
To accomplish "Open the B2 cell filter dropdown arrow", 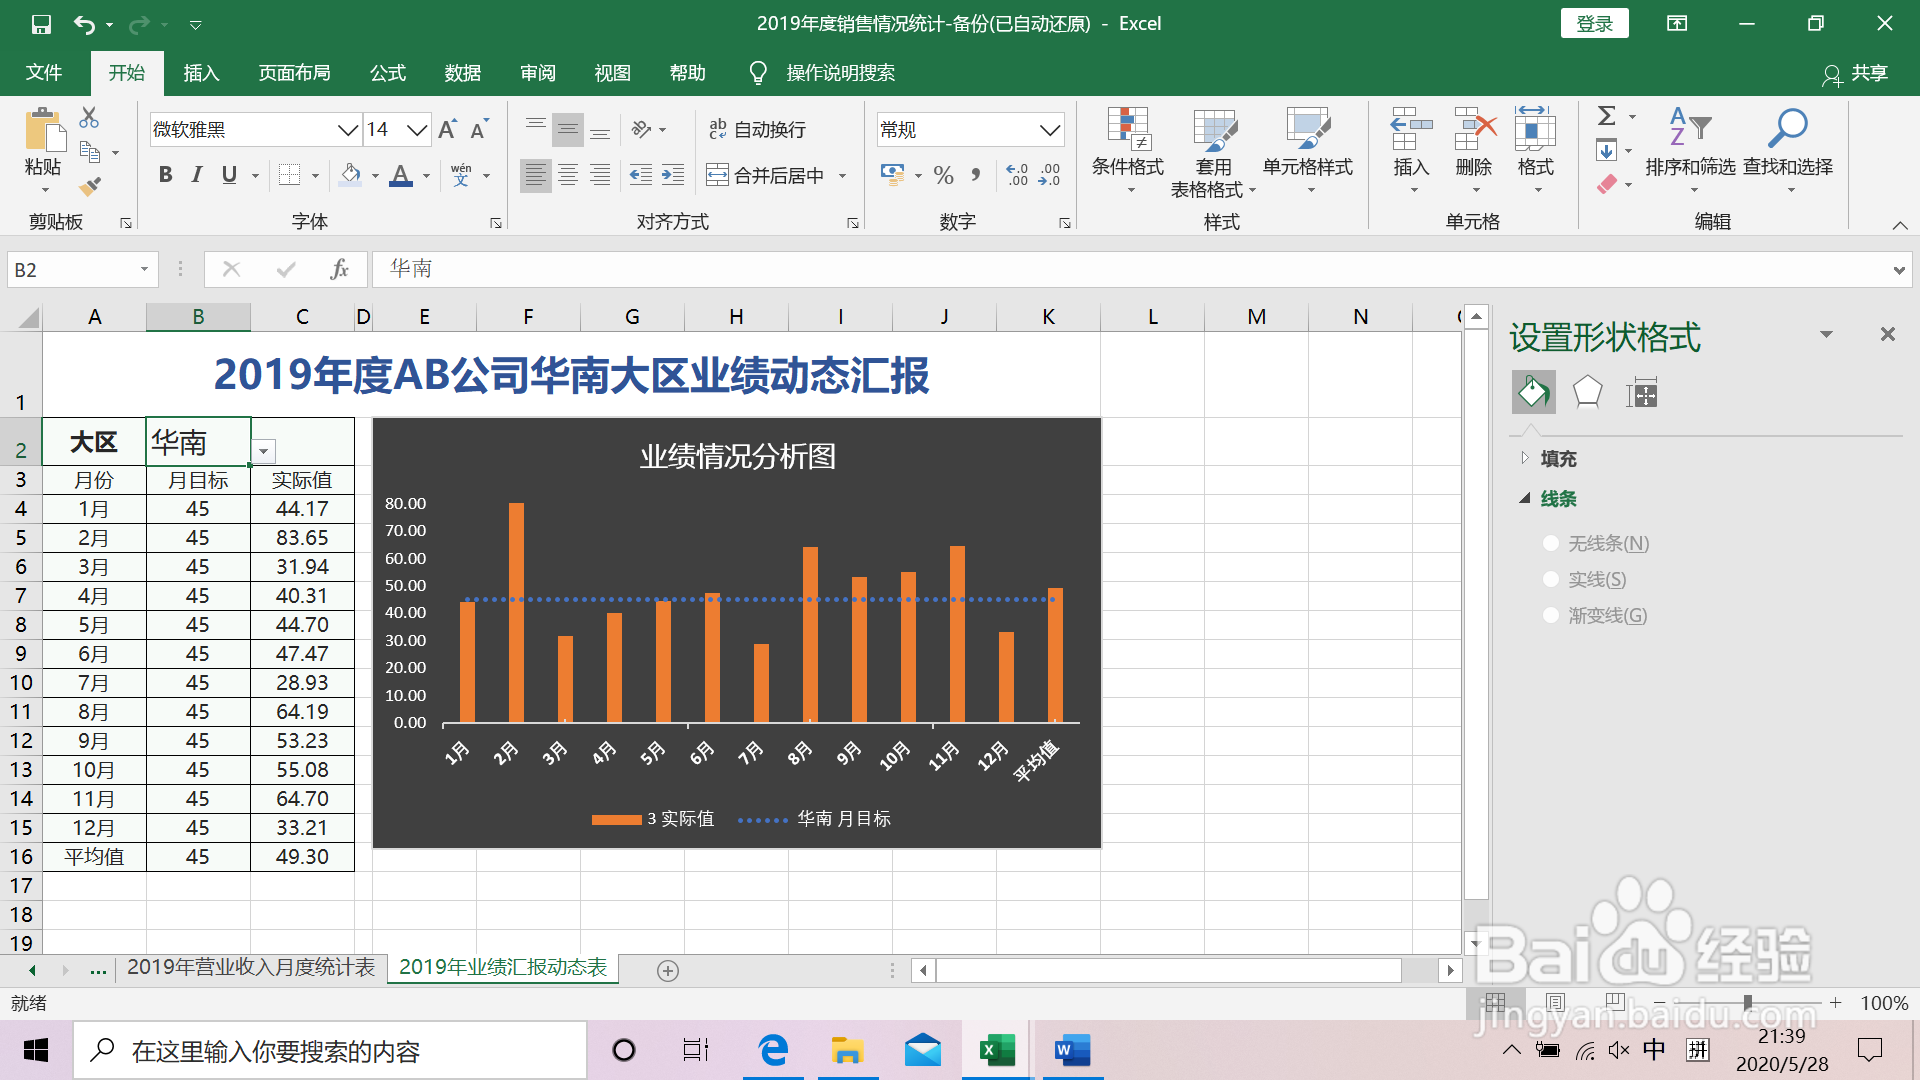I will (263, 451).
